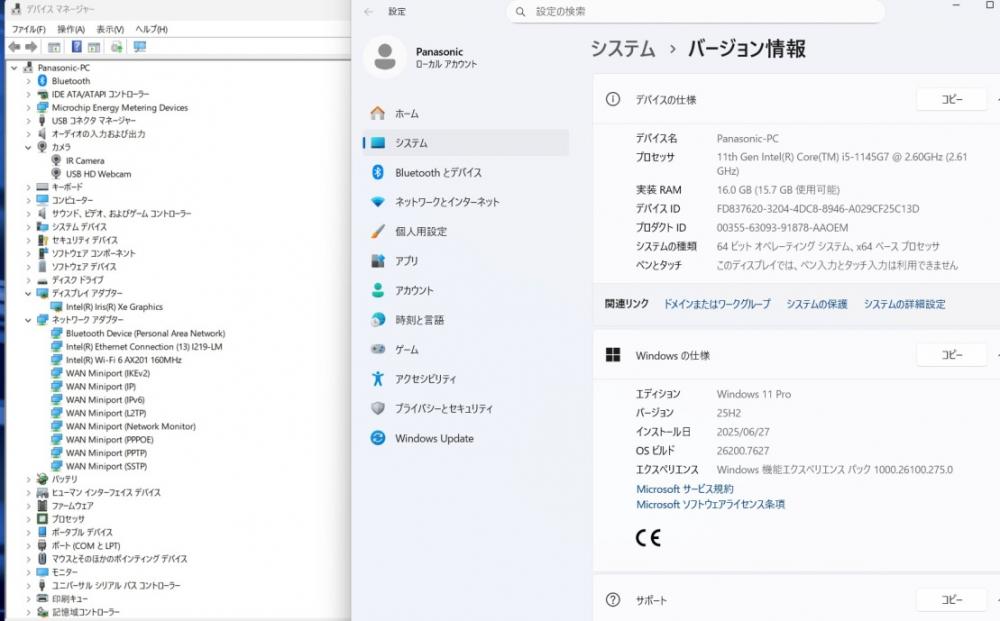Image resolution: width=1000 pixels, height=621 pixels.
Task: Click the 設定の検索 search field
Action: (695, 11)
